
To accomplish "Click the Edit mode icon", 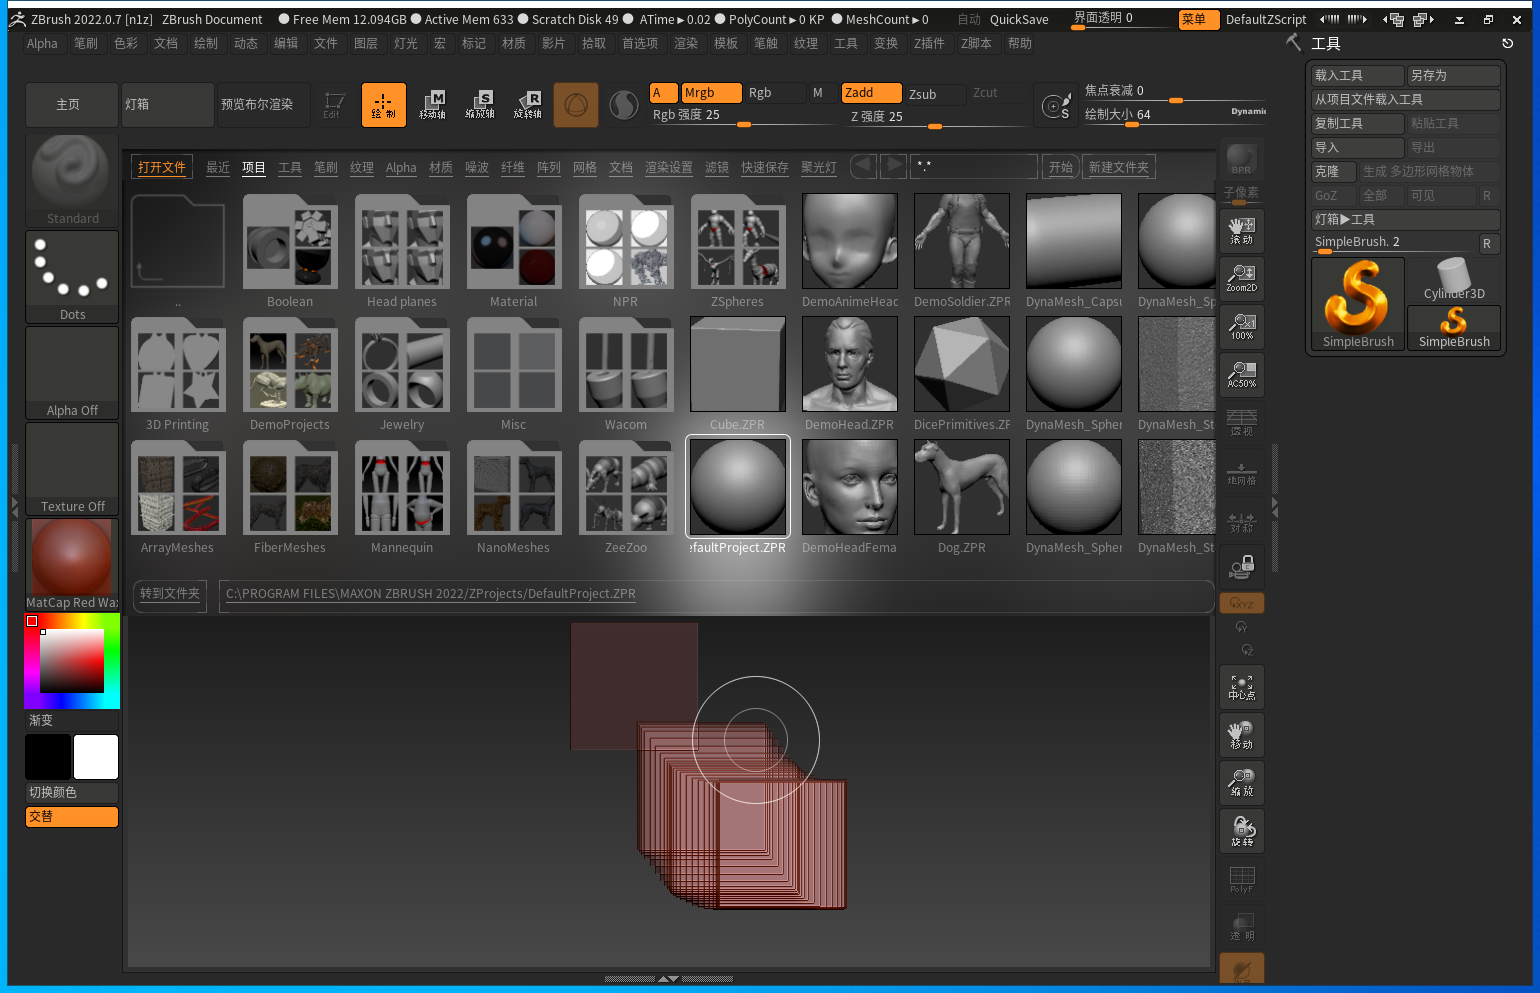I will tap(334, 104).
